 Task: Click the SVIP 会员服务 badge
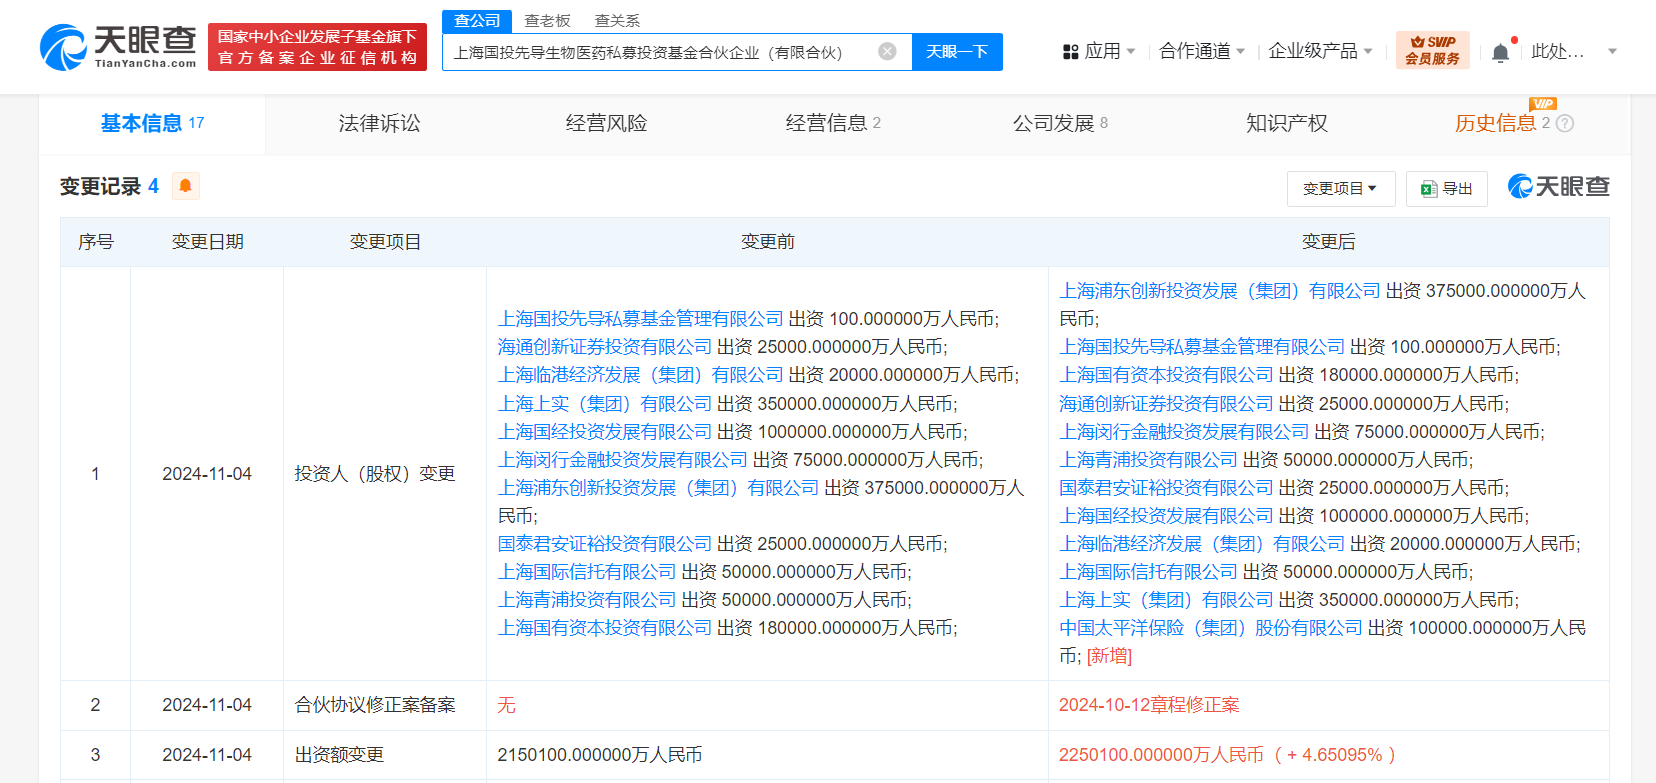(x=1432, y=50)
